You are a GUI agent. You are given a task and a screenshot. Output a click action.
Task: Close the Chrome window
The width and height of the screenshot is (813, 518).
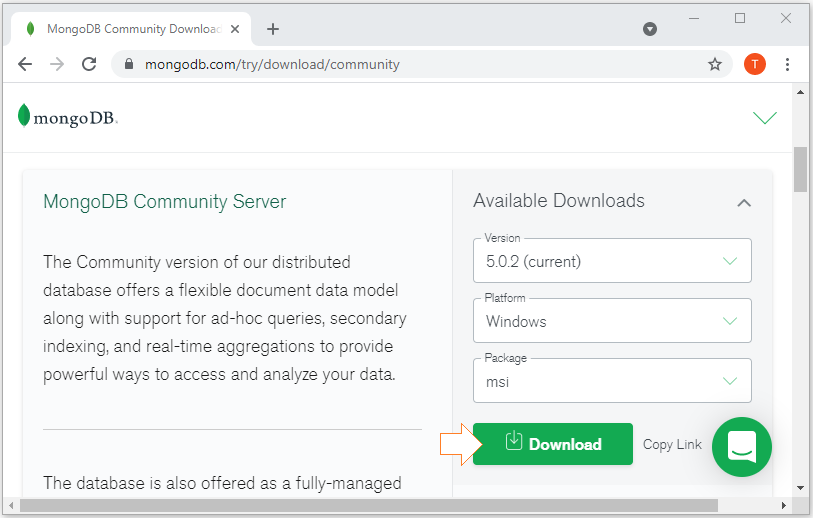[786, 19]
